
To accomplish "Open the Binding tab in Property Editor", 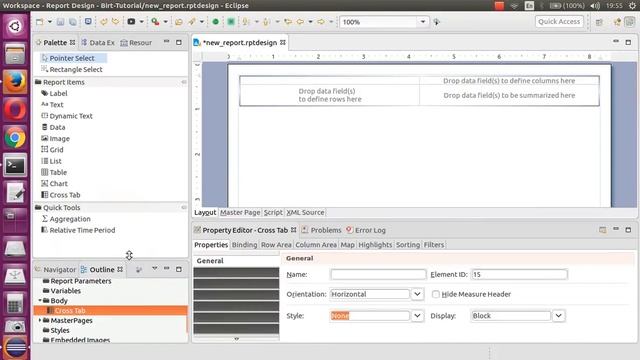I will [x=244, y=245].
